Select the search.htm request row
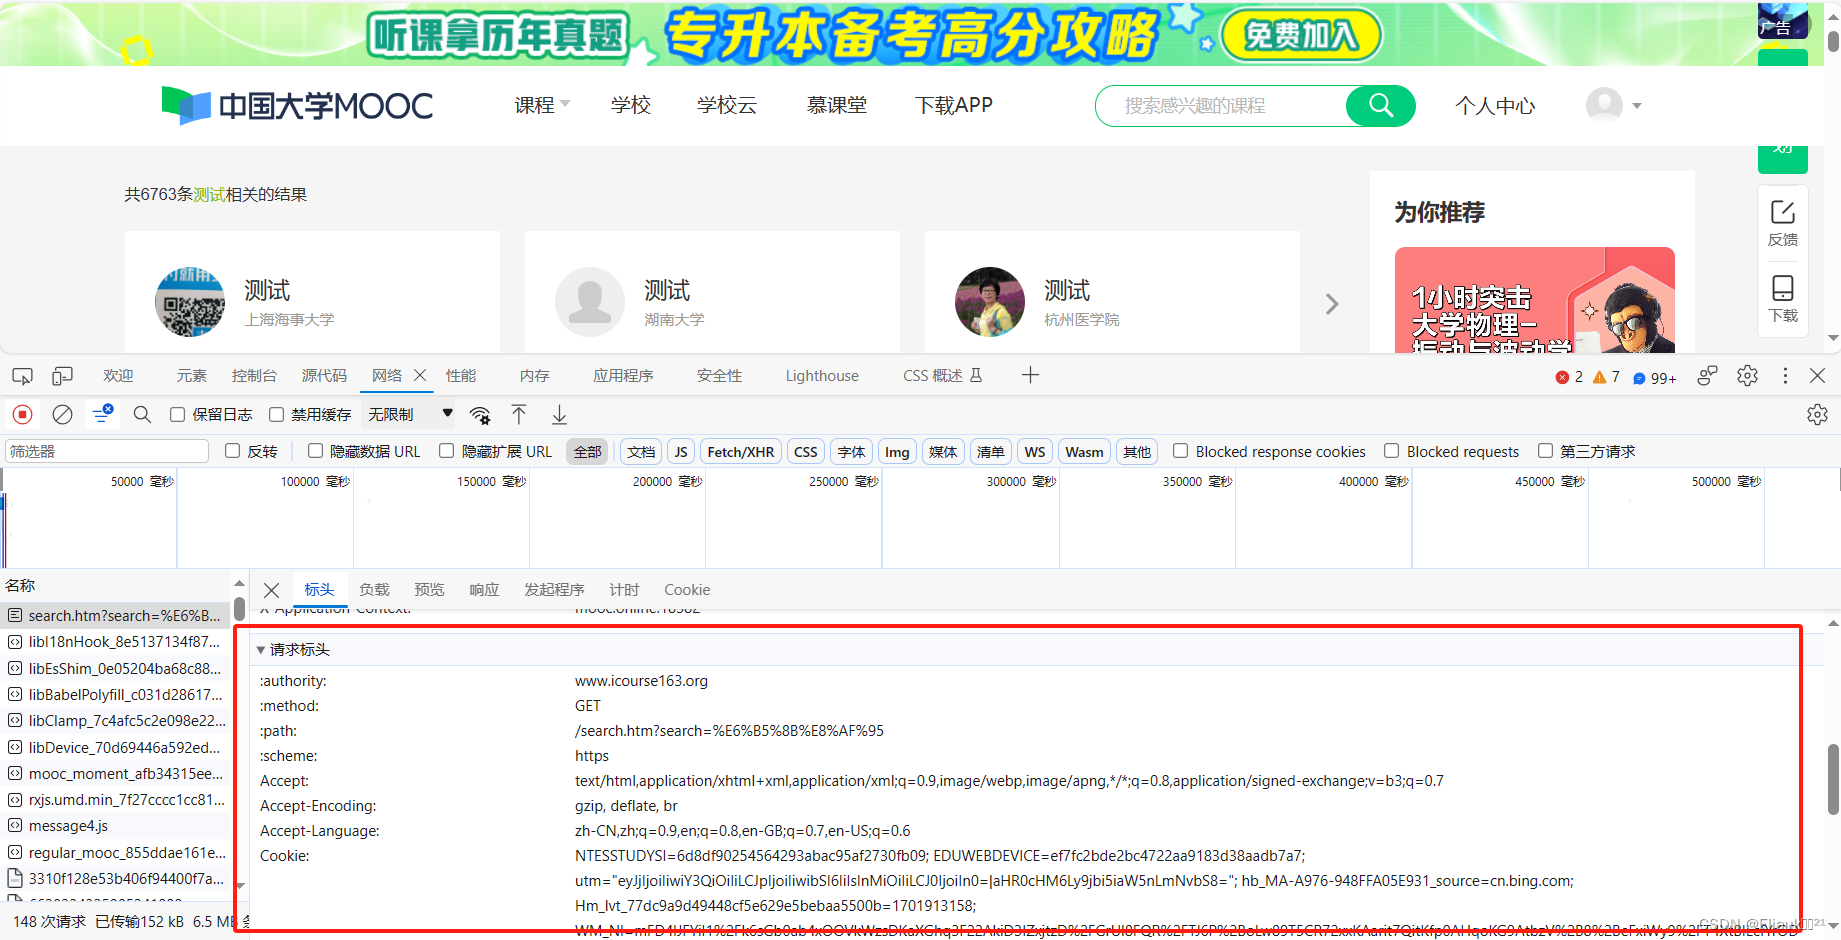The image size is (1841, 940). pos(116,615)
